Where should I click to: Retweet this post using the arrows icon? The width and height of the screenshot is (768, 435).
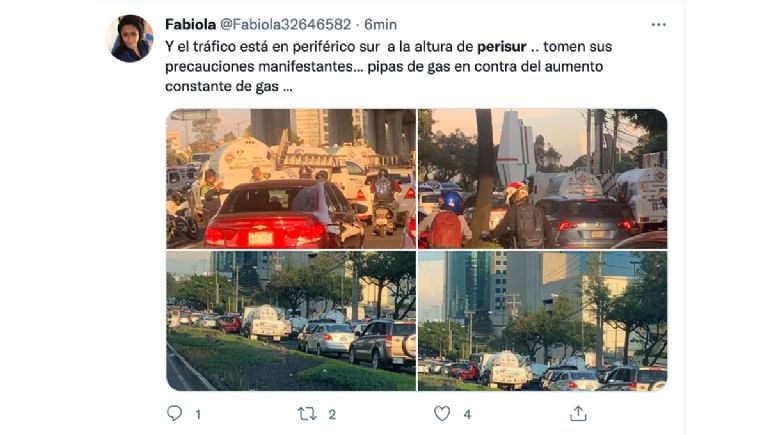[307, 414]
